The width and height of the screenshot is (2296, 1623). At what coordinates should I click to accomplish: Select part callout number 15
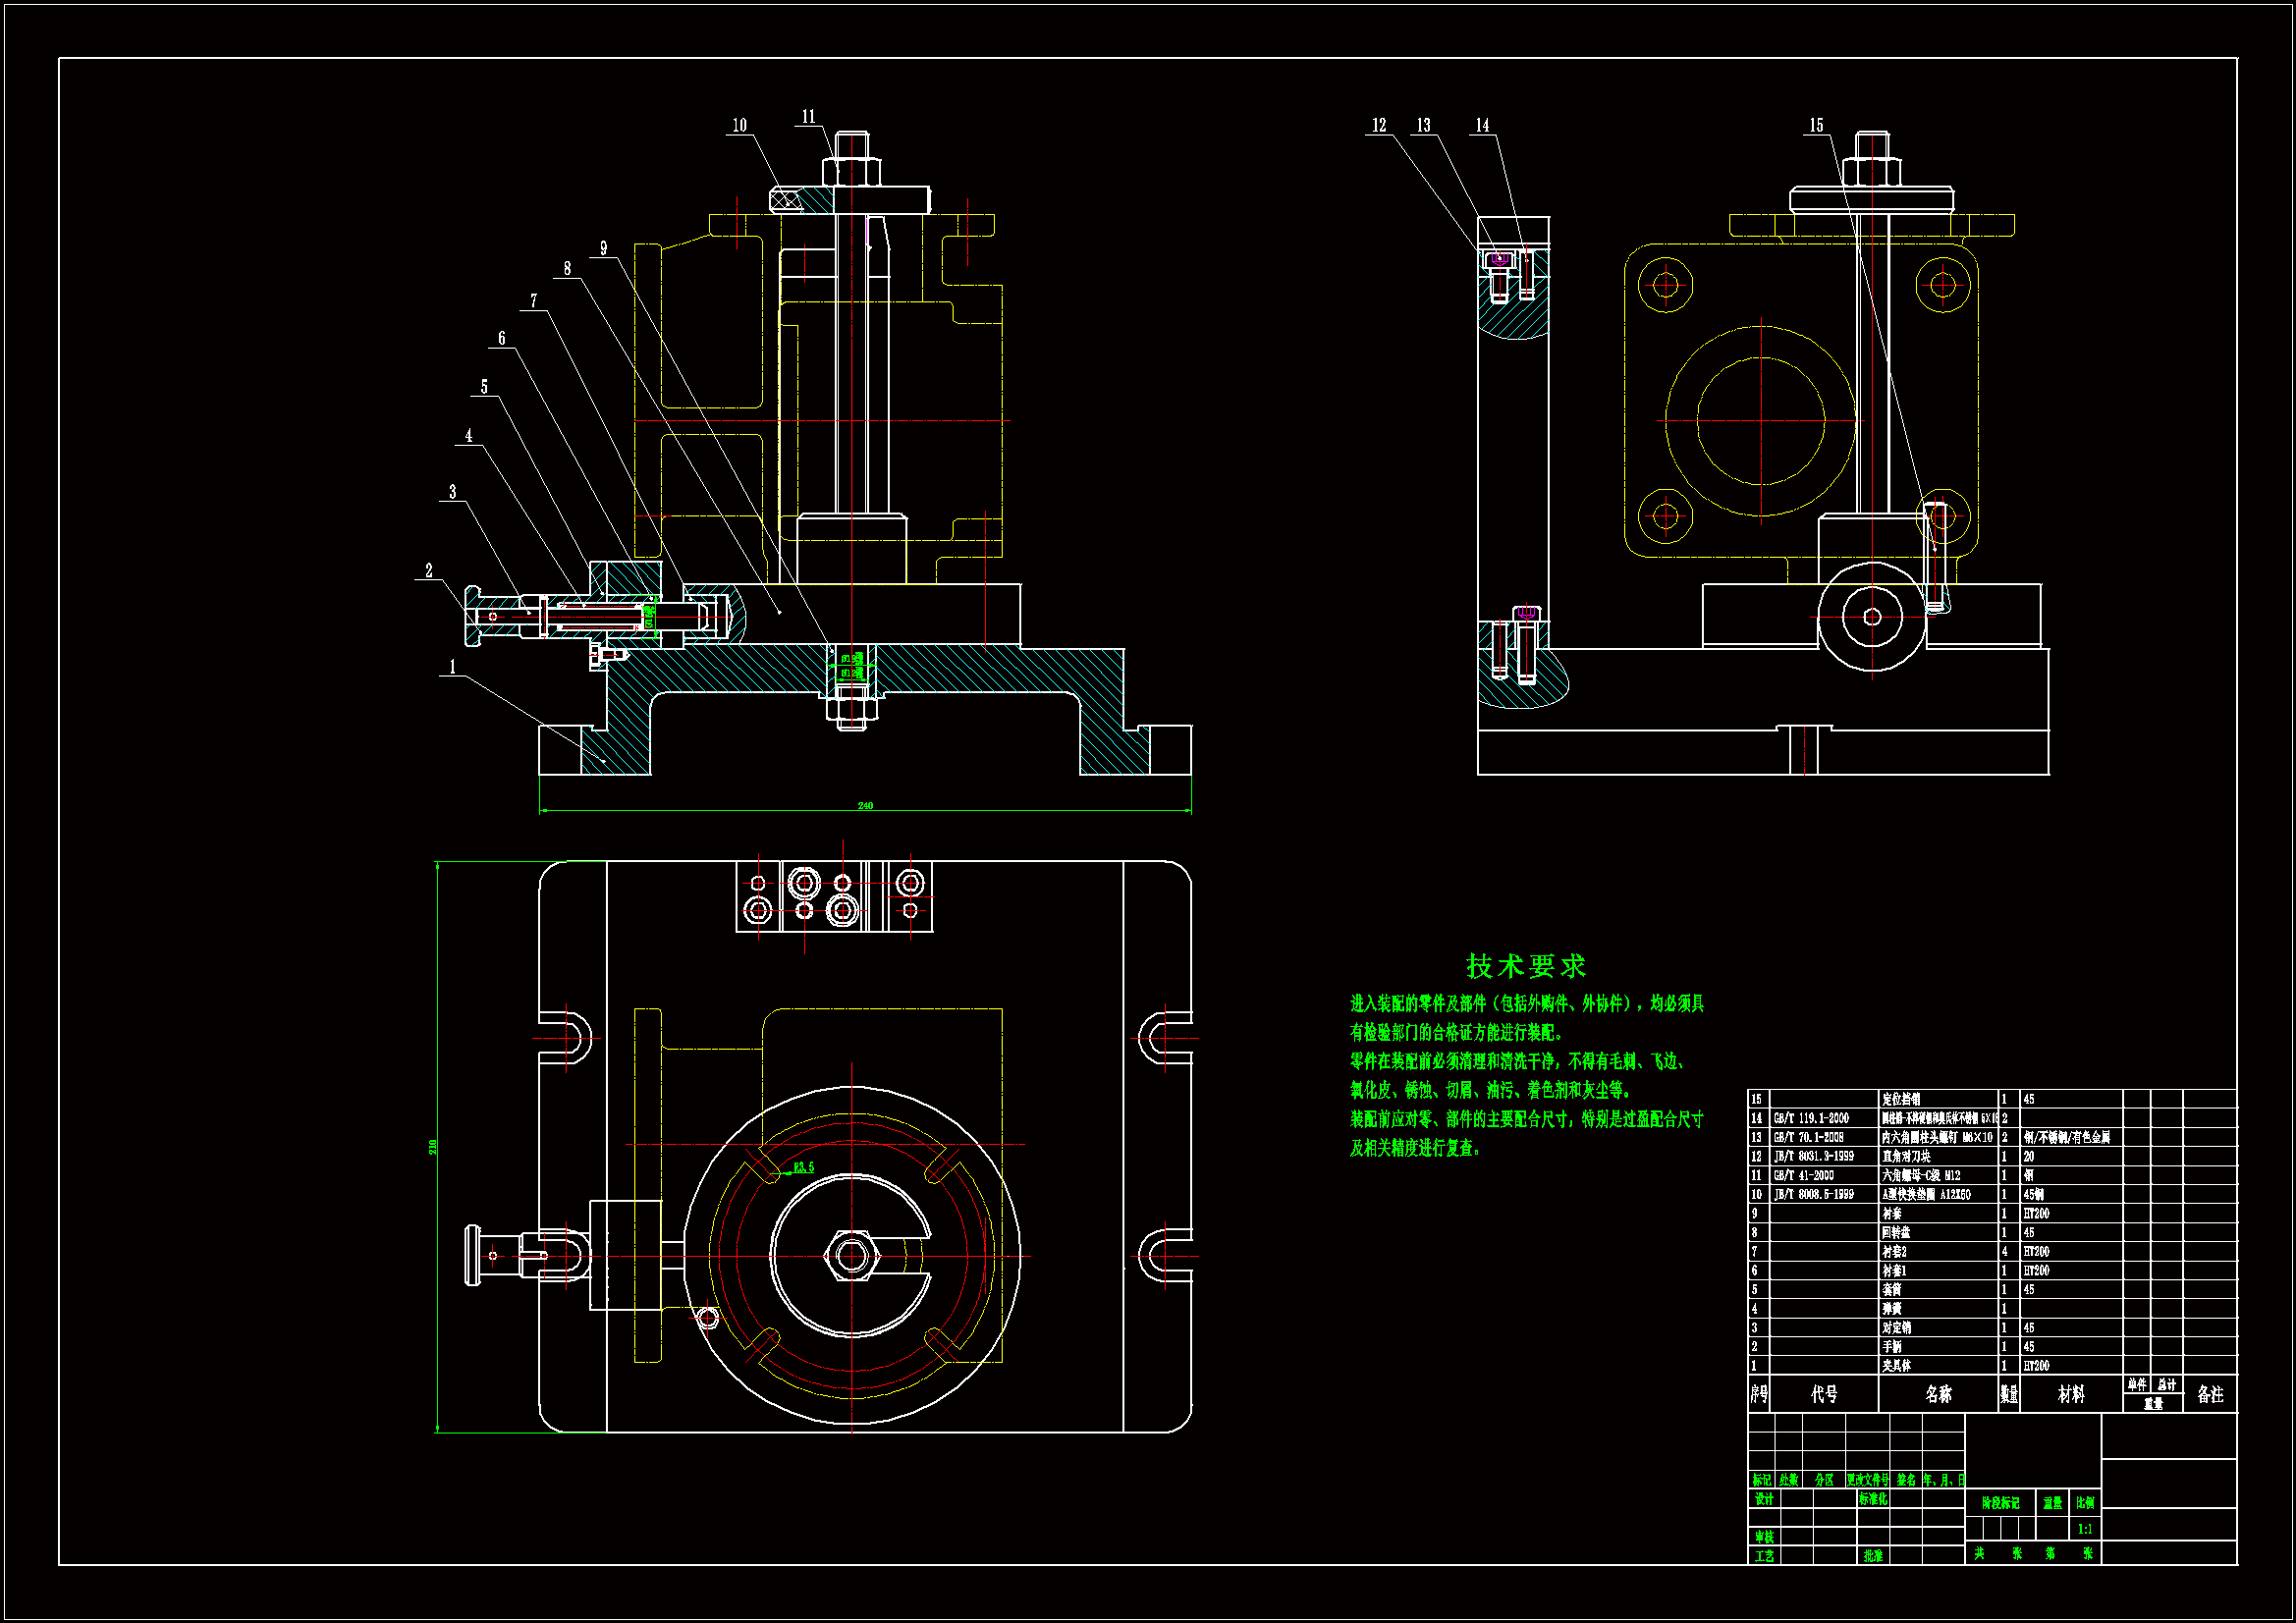pos(1816,126)
